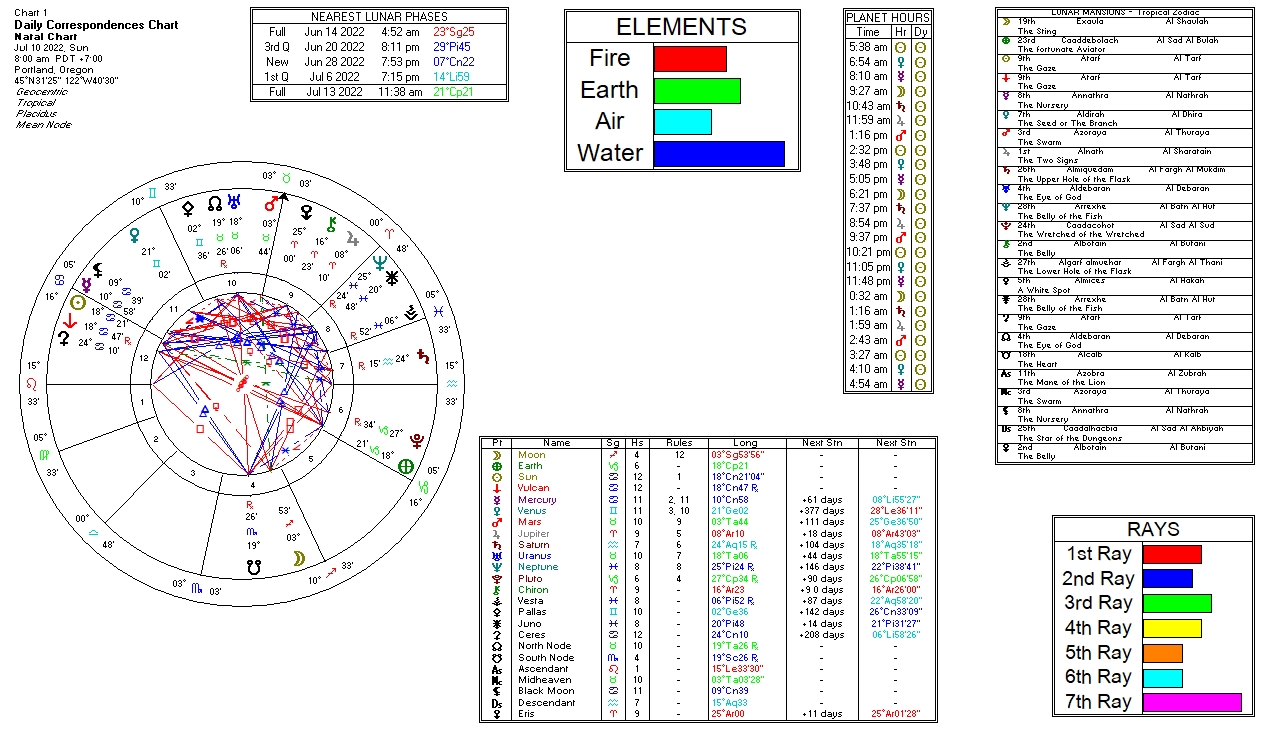
Task: Click the magenta 7th Ray bar
Action: point(1192,702)
